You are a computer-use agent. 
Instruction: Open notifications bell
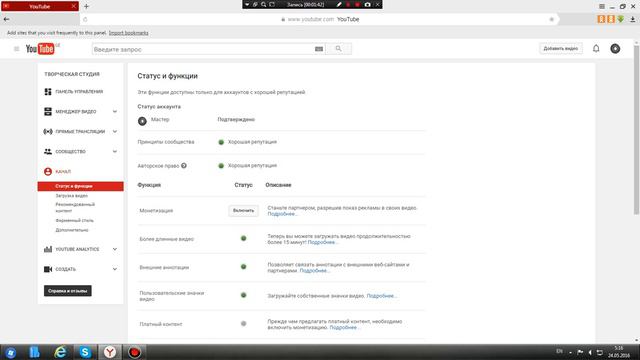tap(596, 49)
